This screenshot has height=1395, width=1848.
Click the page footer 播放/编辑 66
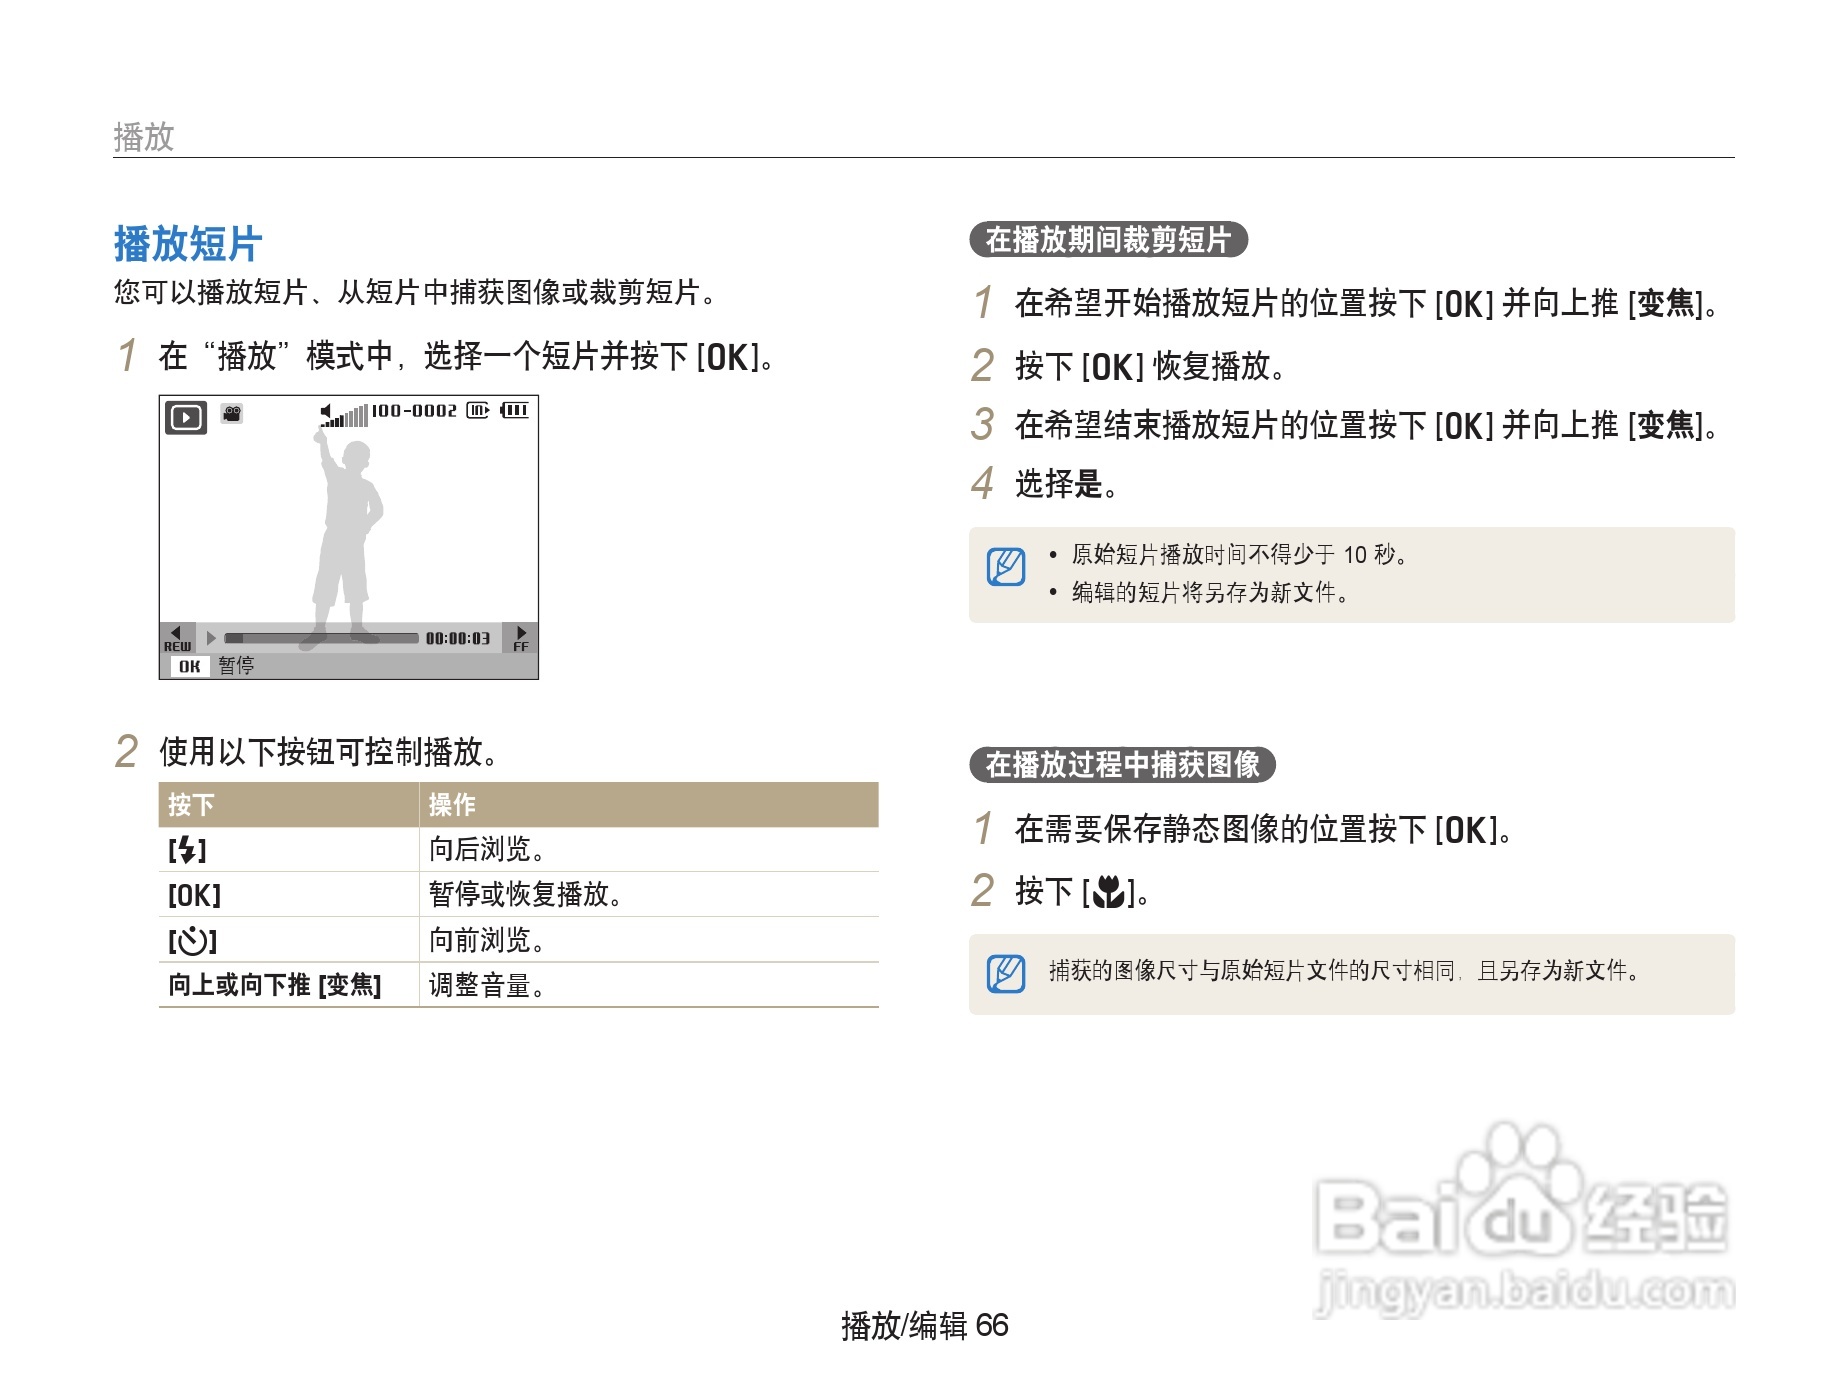(x=925, y=1326)
